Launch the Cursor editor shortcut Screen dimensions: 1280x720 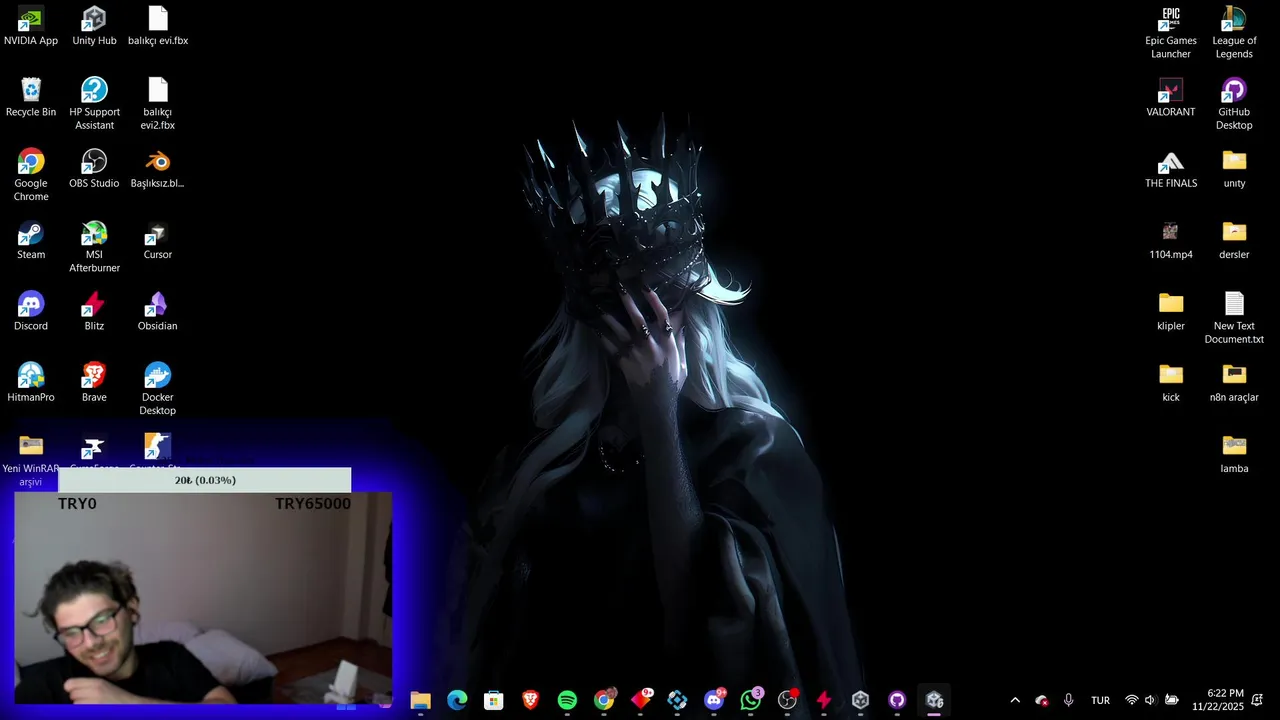point(158,240)
